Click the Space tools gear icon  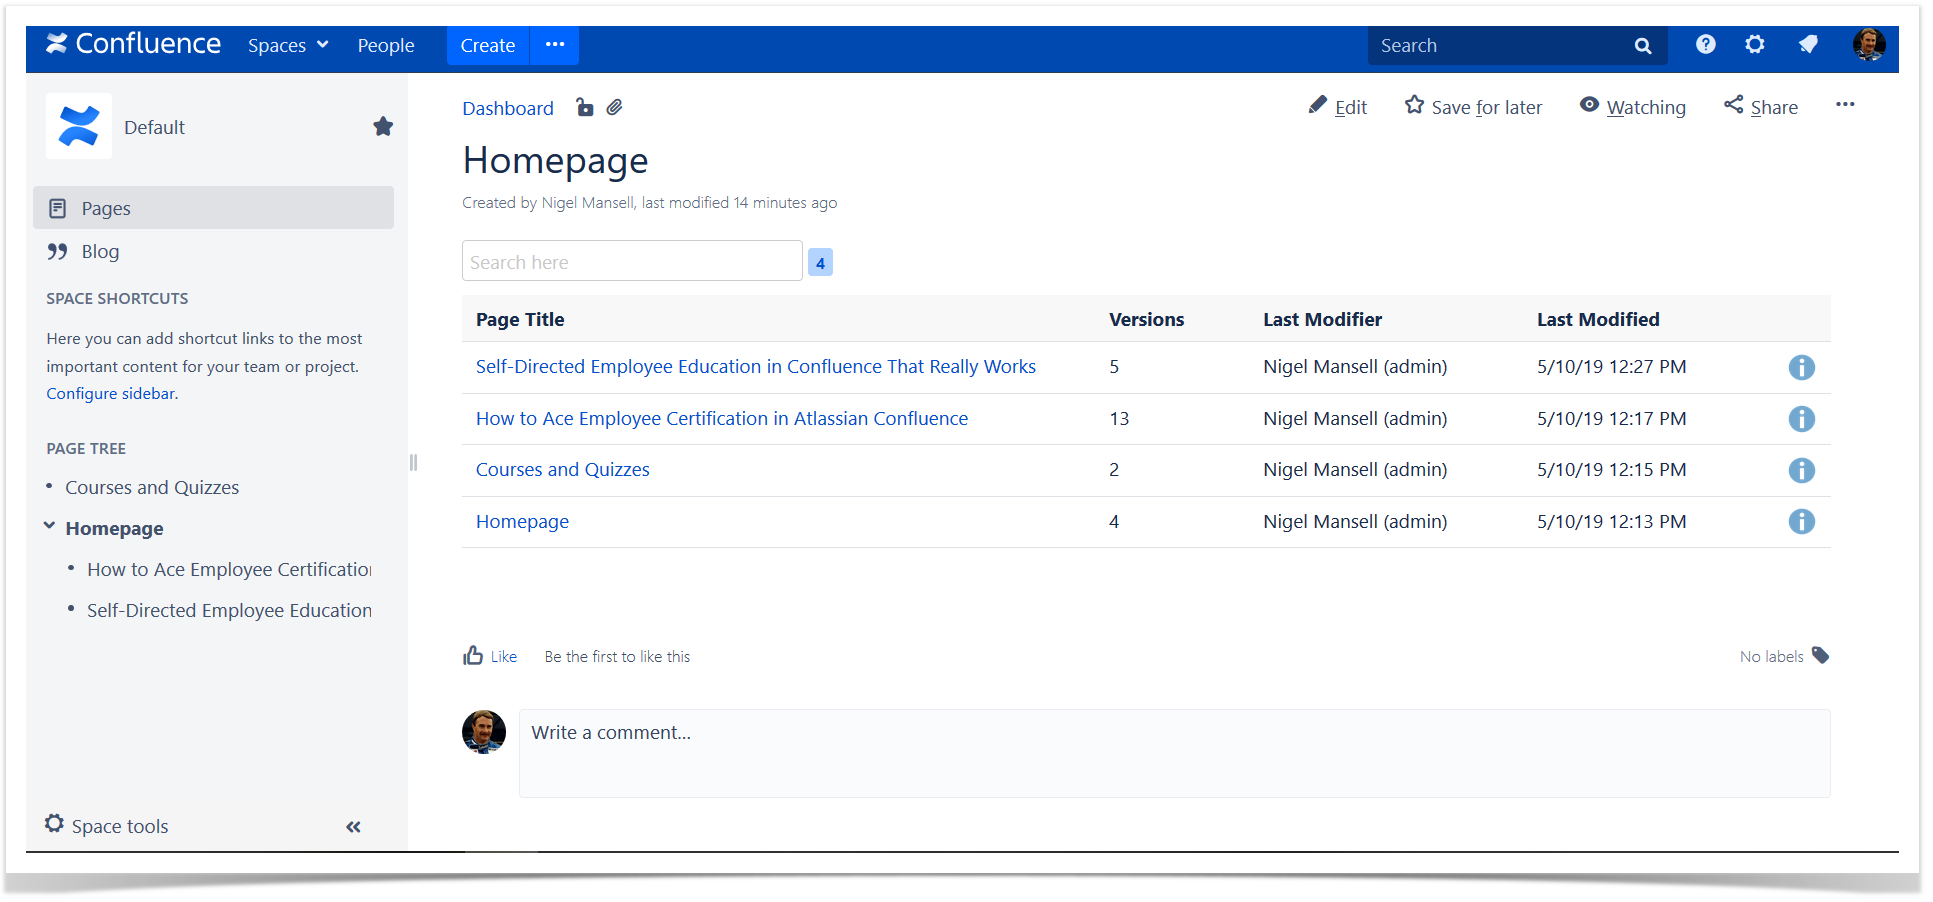coord(54,823)
